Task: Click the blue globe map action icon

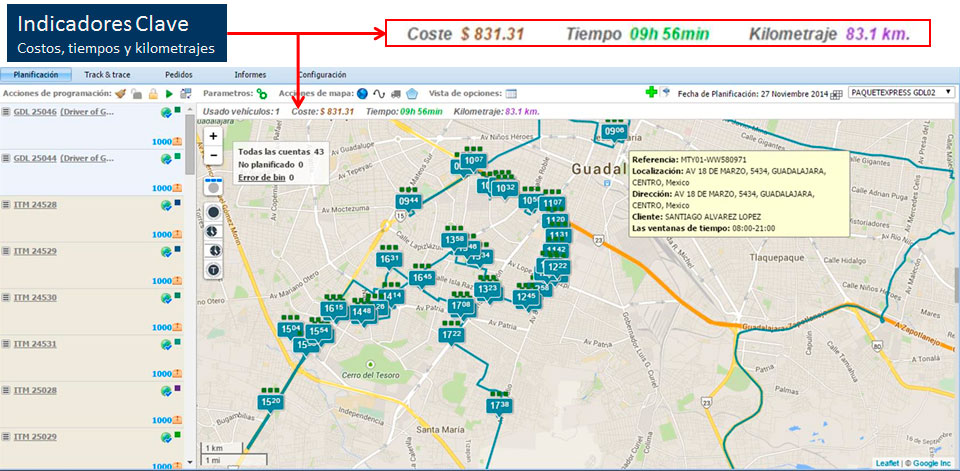Action: pyautogui.click(x=362, y=93)
